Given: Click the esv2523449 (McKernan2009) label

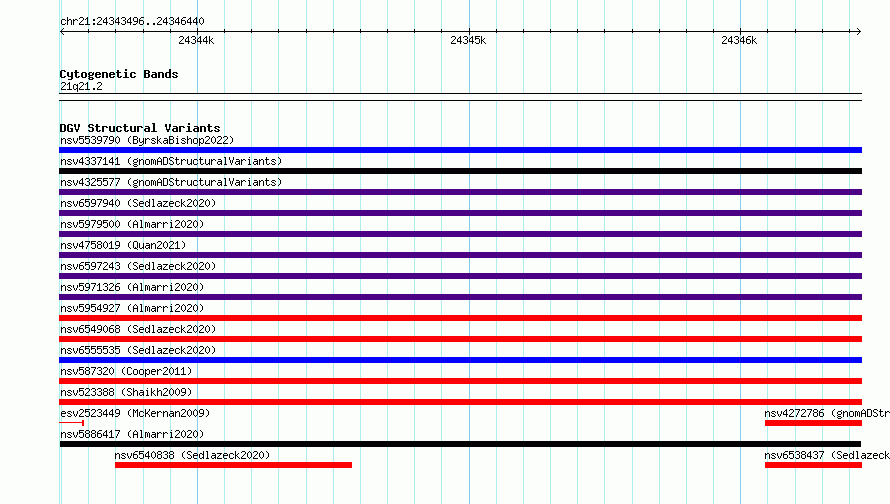Looking at the screenshot, I should [x=135, y=413].
